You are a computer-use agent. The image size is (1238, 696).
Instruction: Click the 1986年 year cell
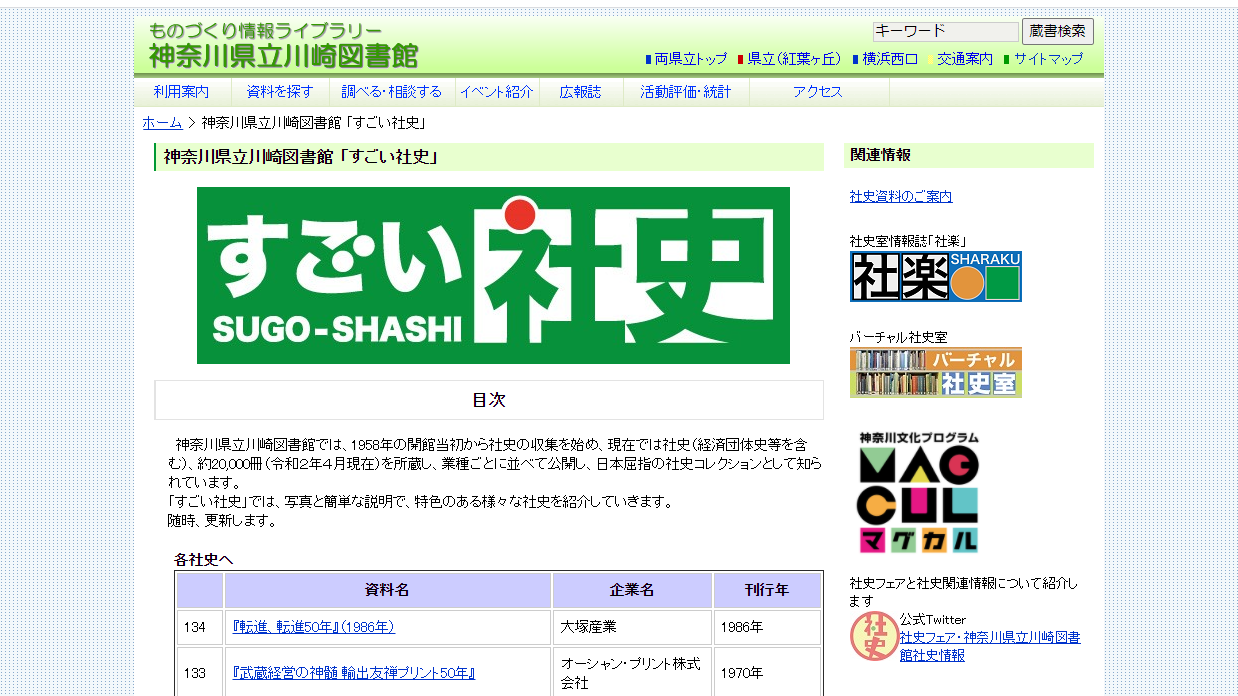point(767,627)
